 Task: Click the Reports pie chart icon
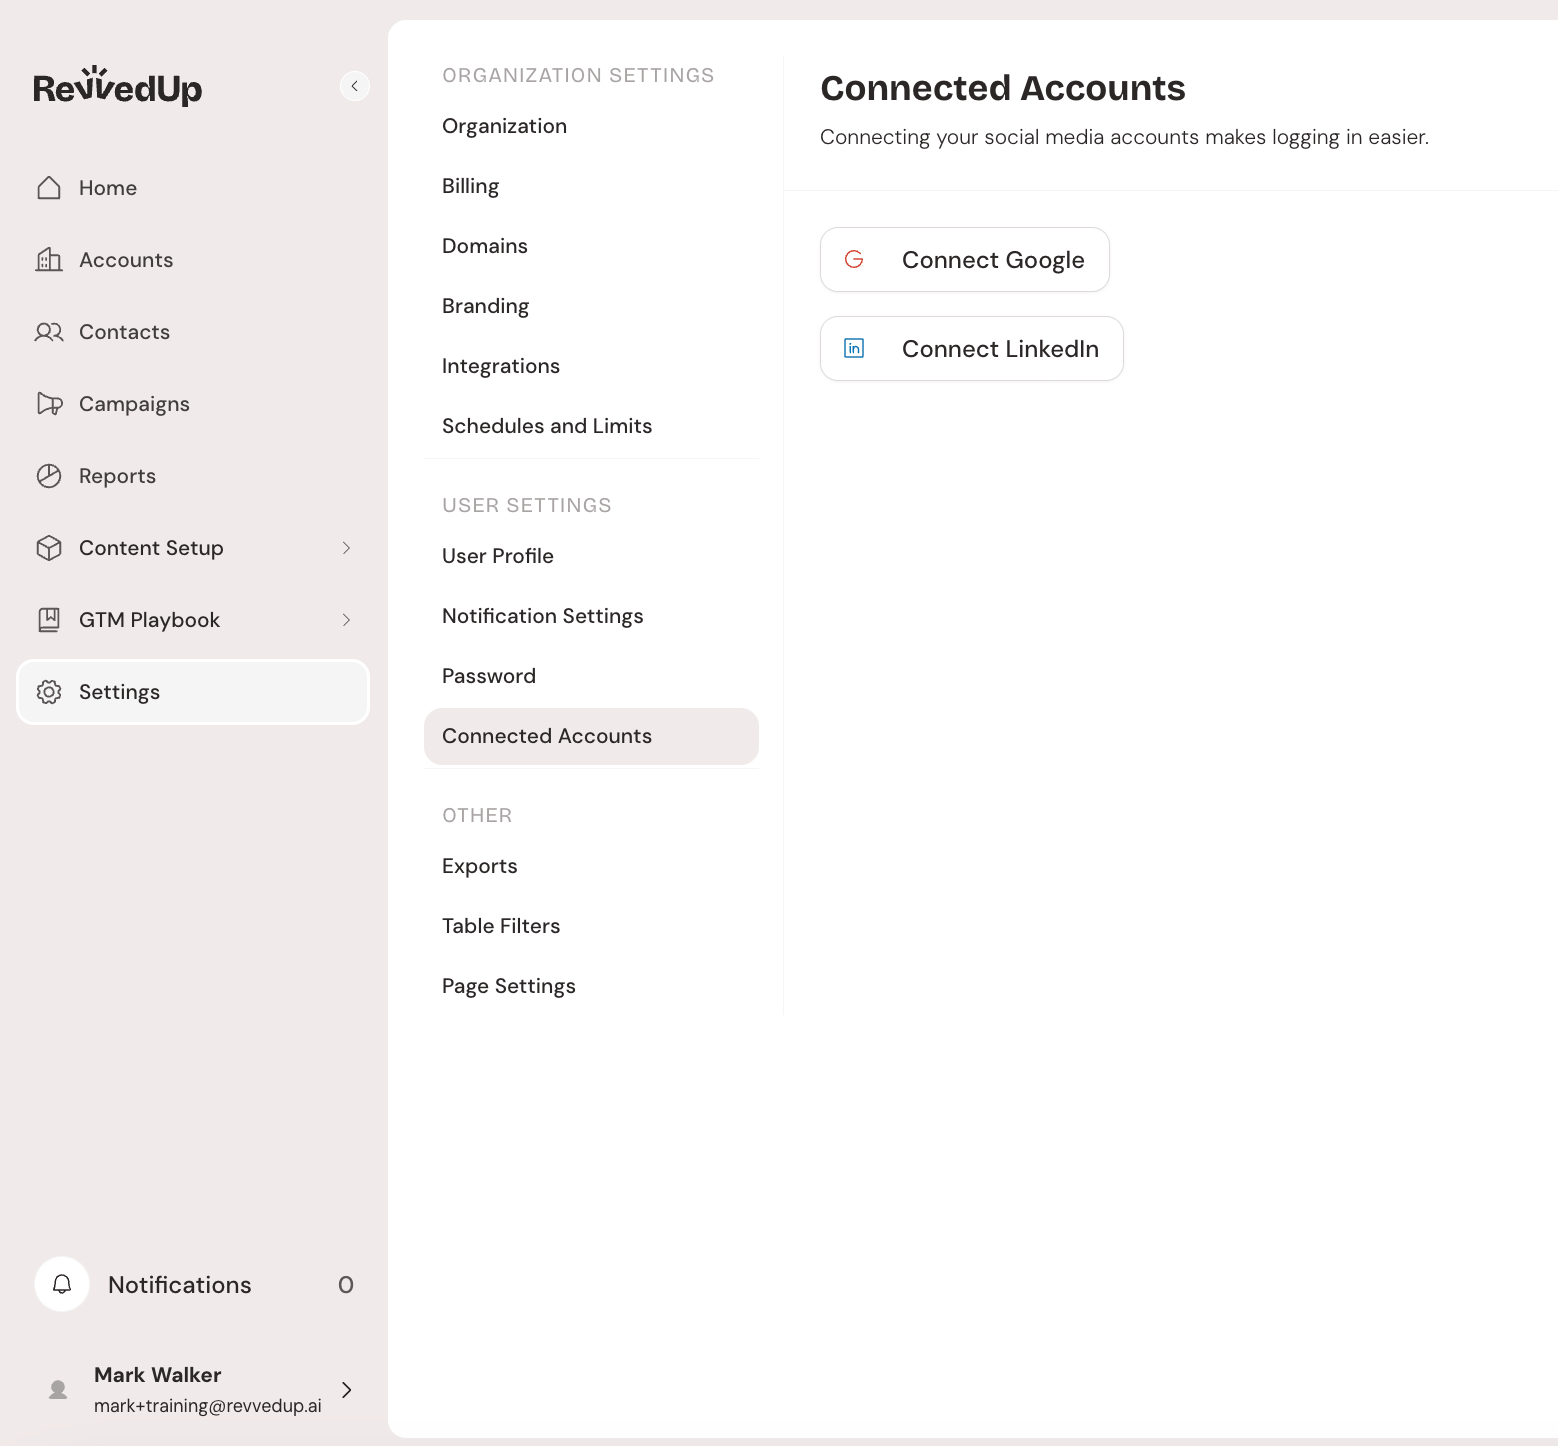click(x=49, y=476)
